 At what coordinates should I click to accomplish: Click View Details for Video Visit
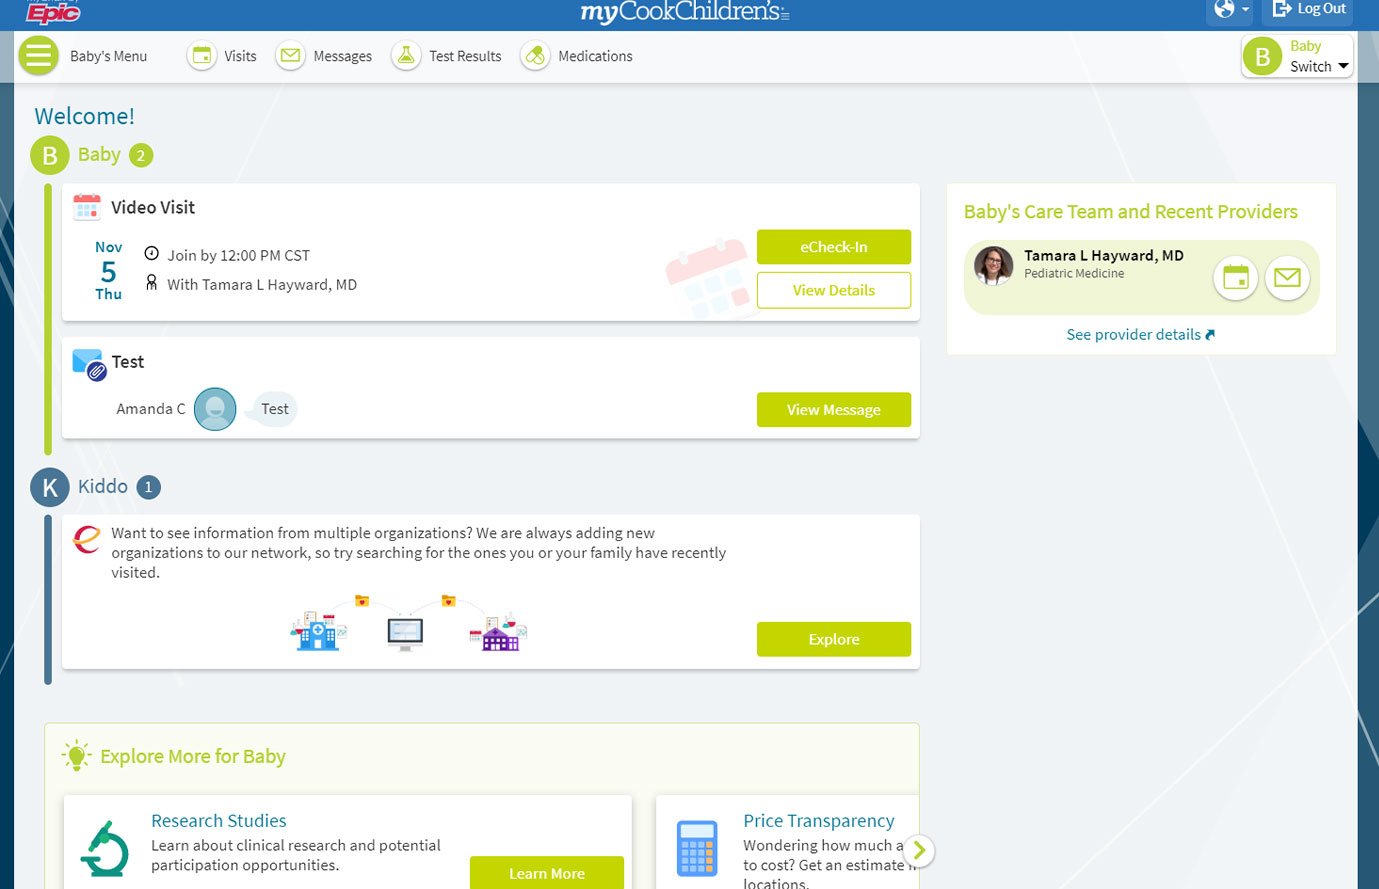click(833, 290)
